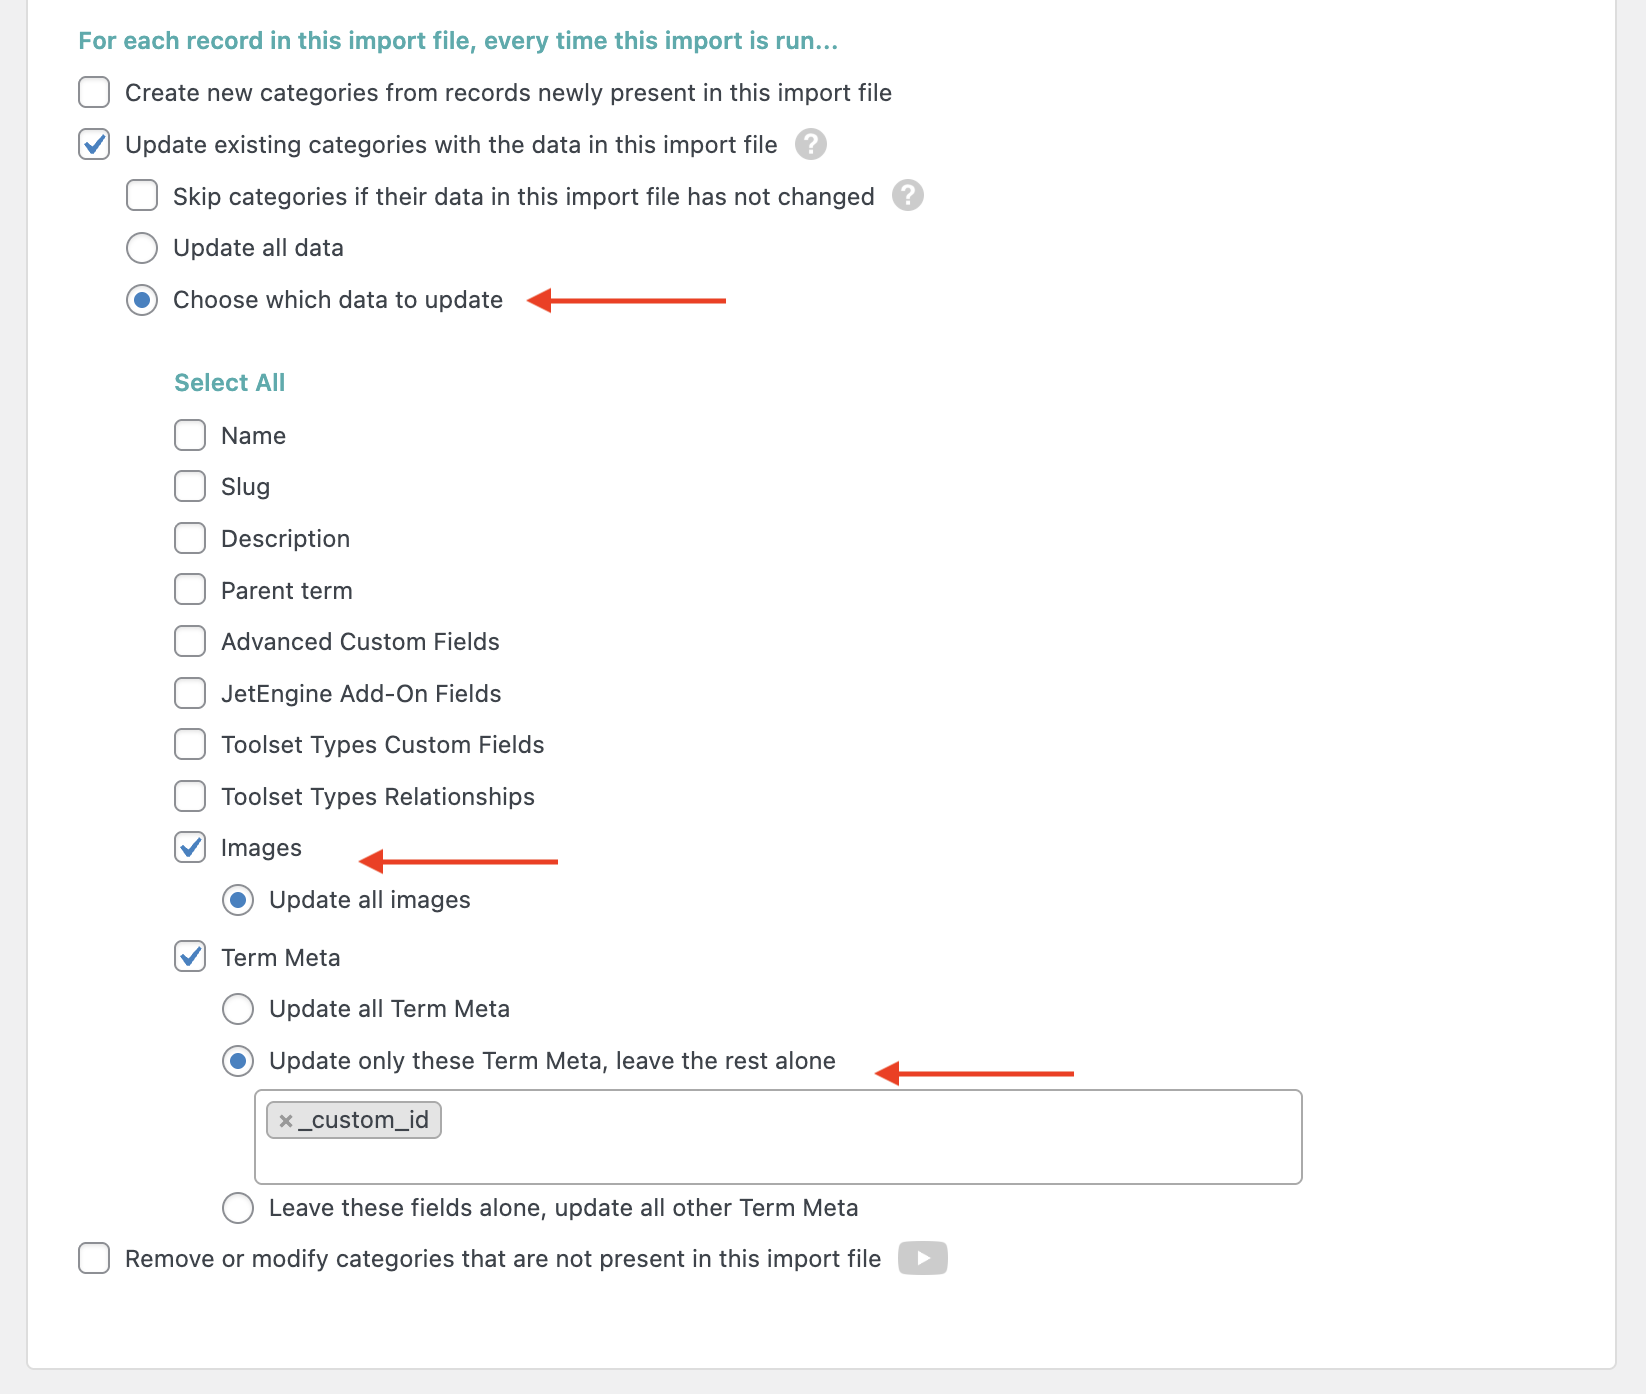Select Choose which data to update
Image resolution: width=1646 pixels, height=1394 pixels.
pyautogui.click(x=142, y=300)
